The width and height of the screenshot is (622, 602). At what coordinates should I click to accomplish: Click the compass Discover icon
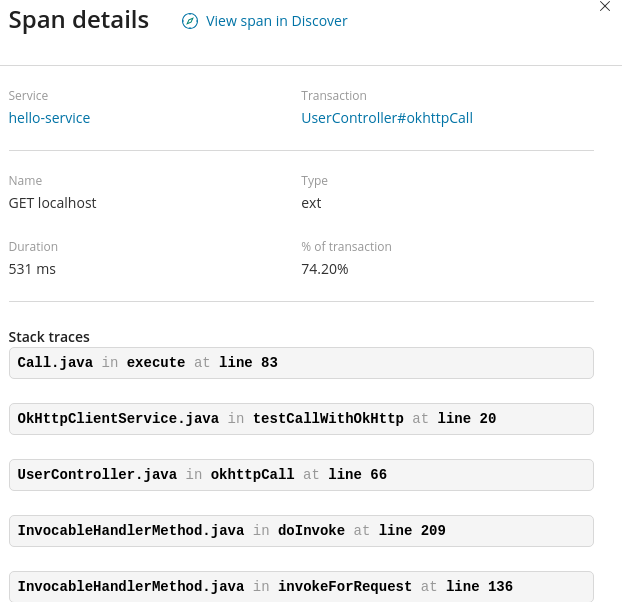point(190,21)
